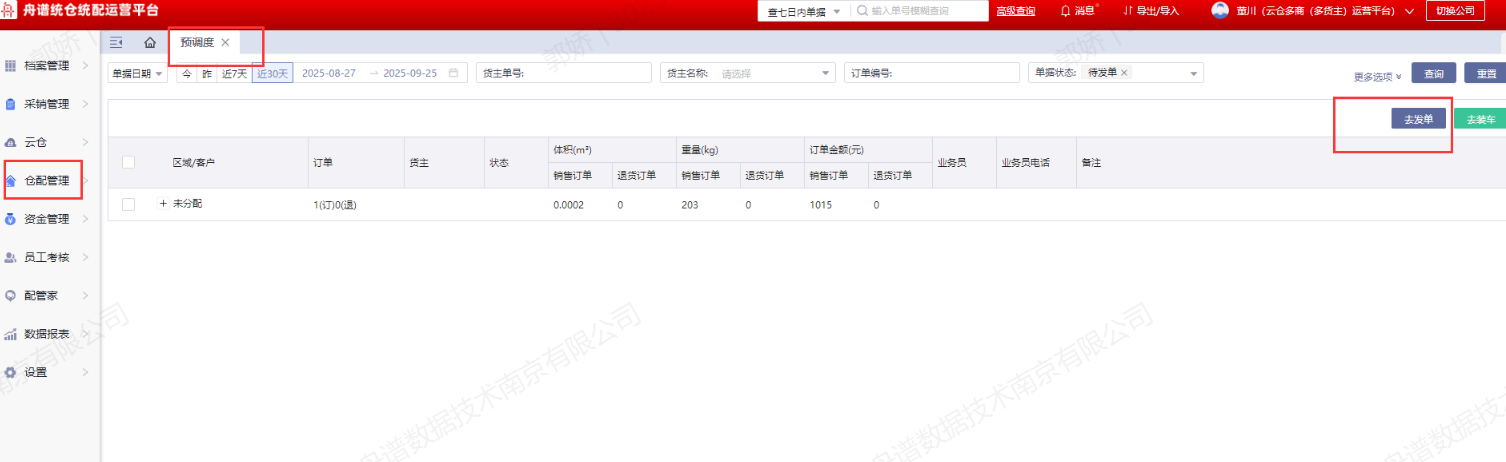The image size is (1506, 462).
Task: Click the calendar icon in the date range field
Action: click(x=454, y=73)
